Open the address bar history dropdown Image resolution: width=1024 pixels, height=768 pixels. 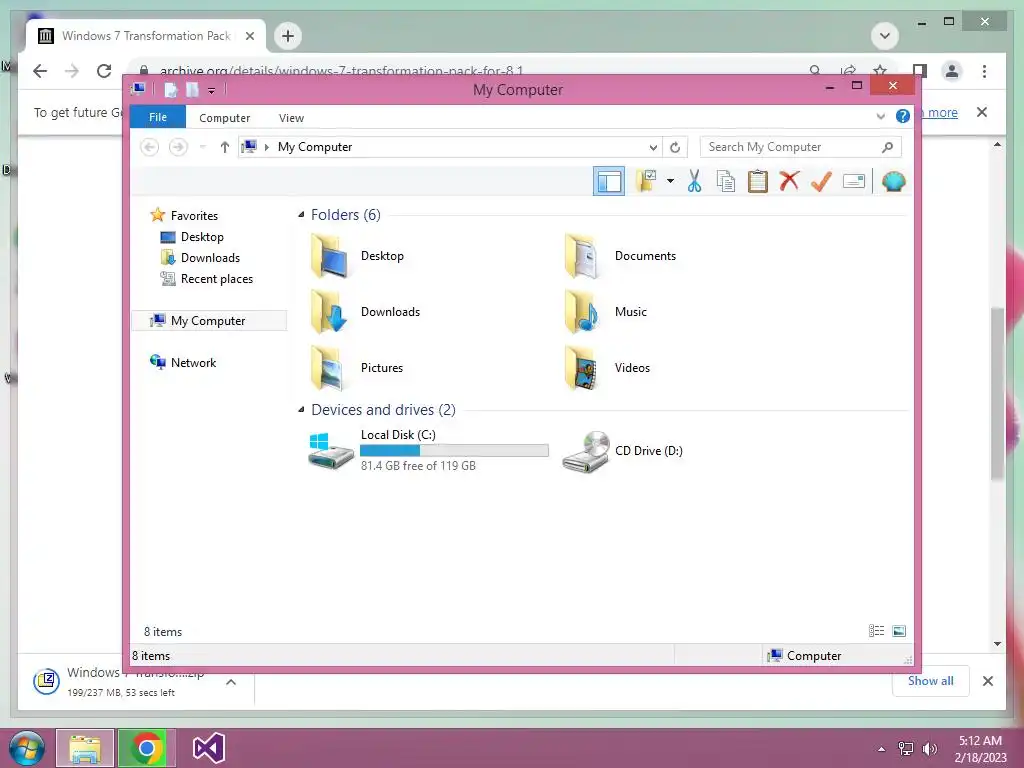tap(653, 148)
